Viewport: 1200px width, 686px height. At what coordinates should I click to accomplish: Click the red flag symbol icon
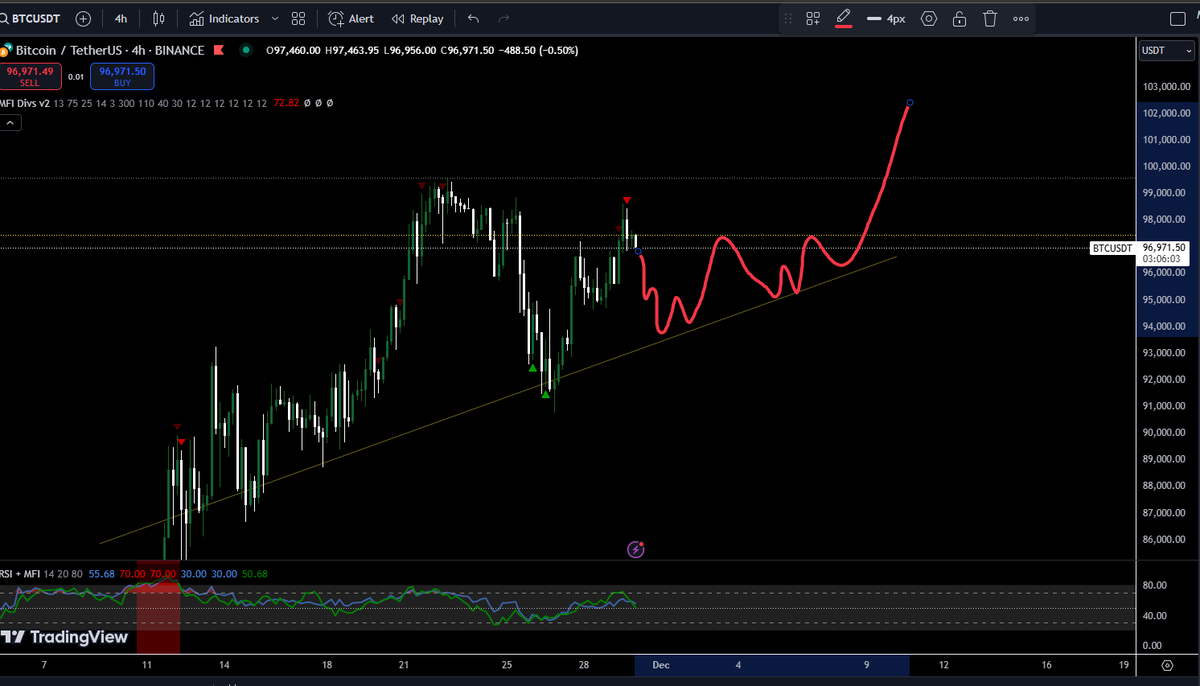click(x=219, y=50)
